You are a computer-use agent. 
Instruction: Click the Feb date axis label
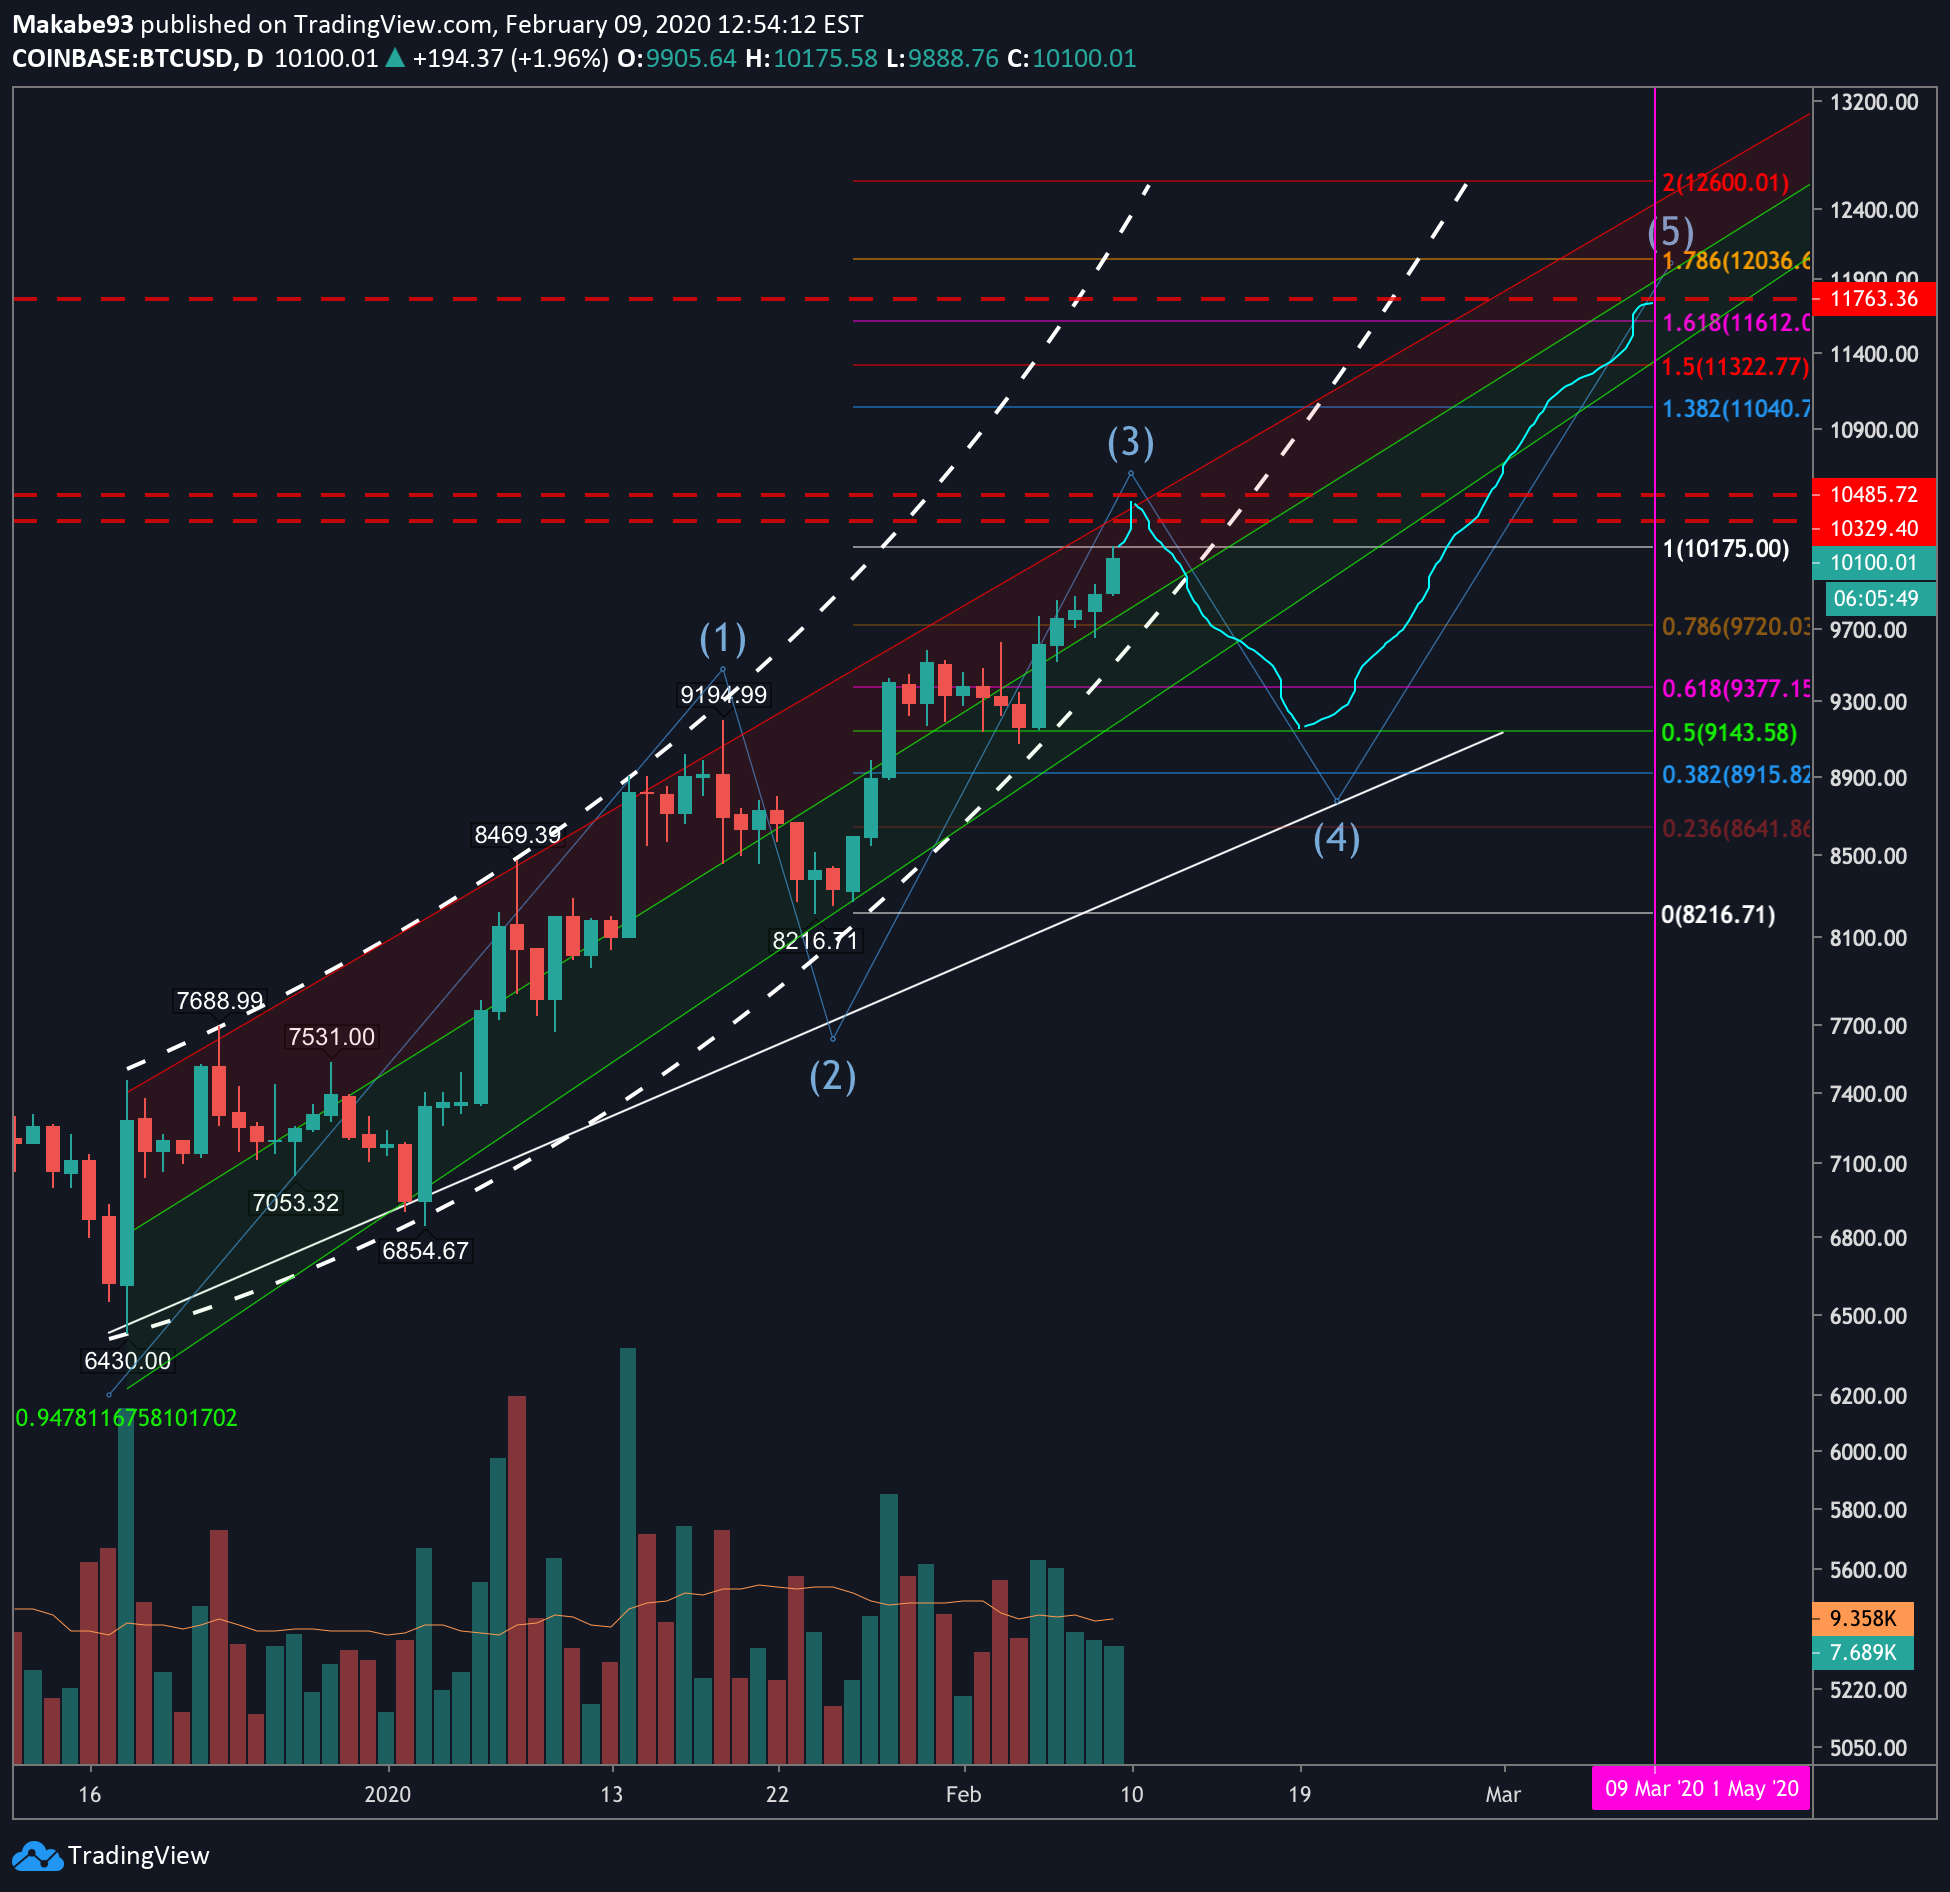(x=963, y=1794)
